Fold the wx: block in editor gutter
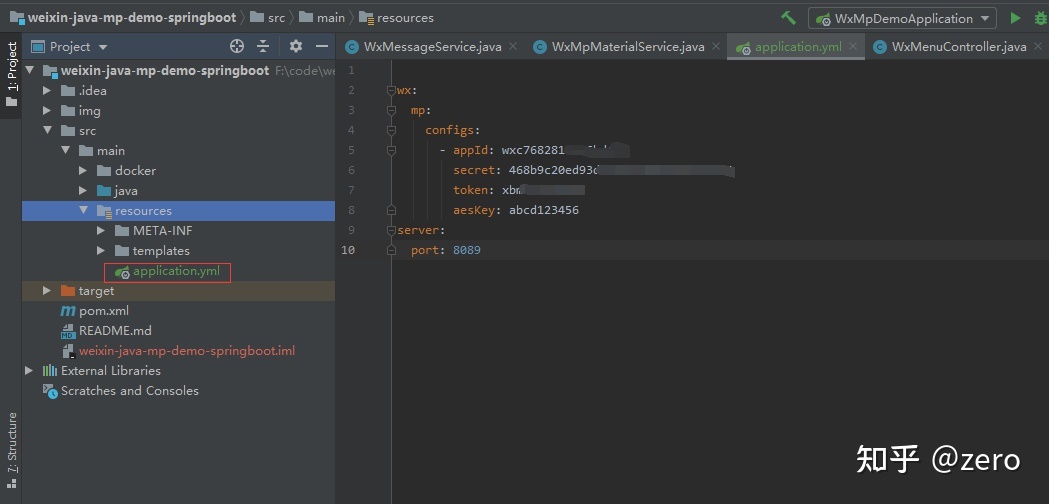 click(391, 90)
